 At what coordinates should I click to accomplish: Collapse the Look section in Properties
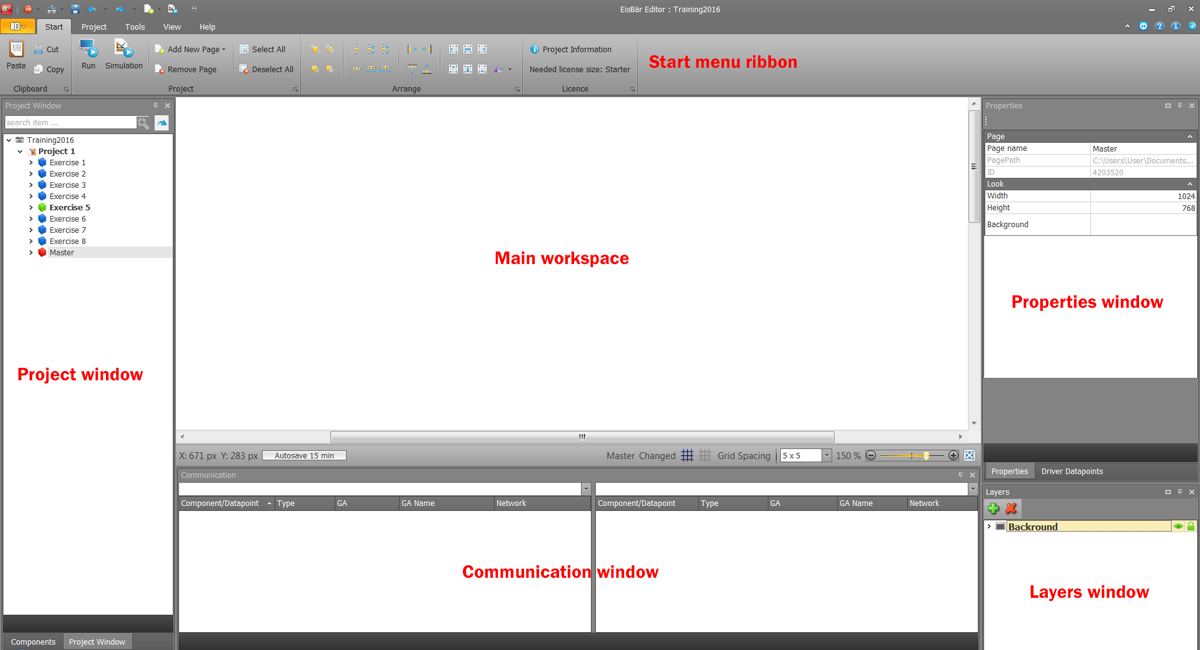tap(1190, 184)
